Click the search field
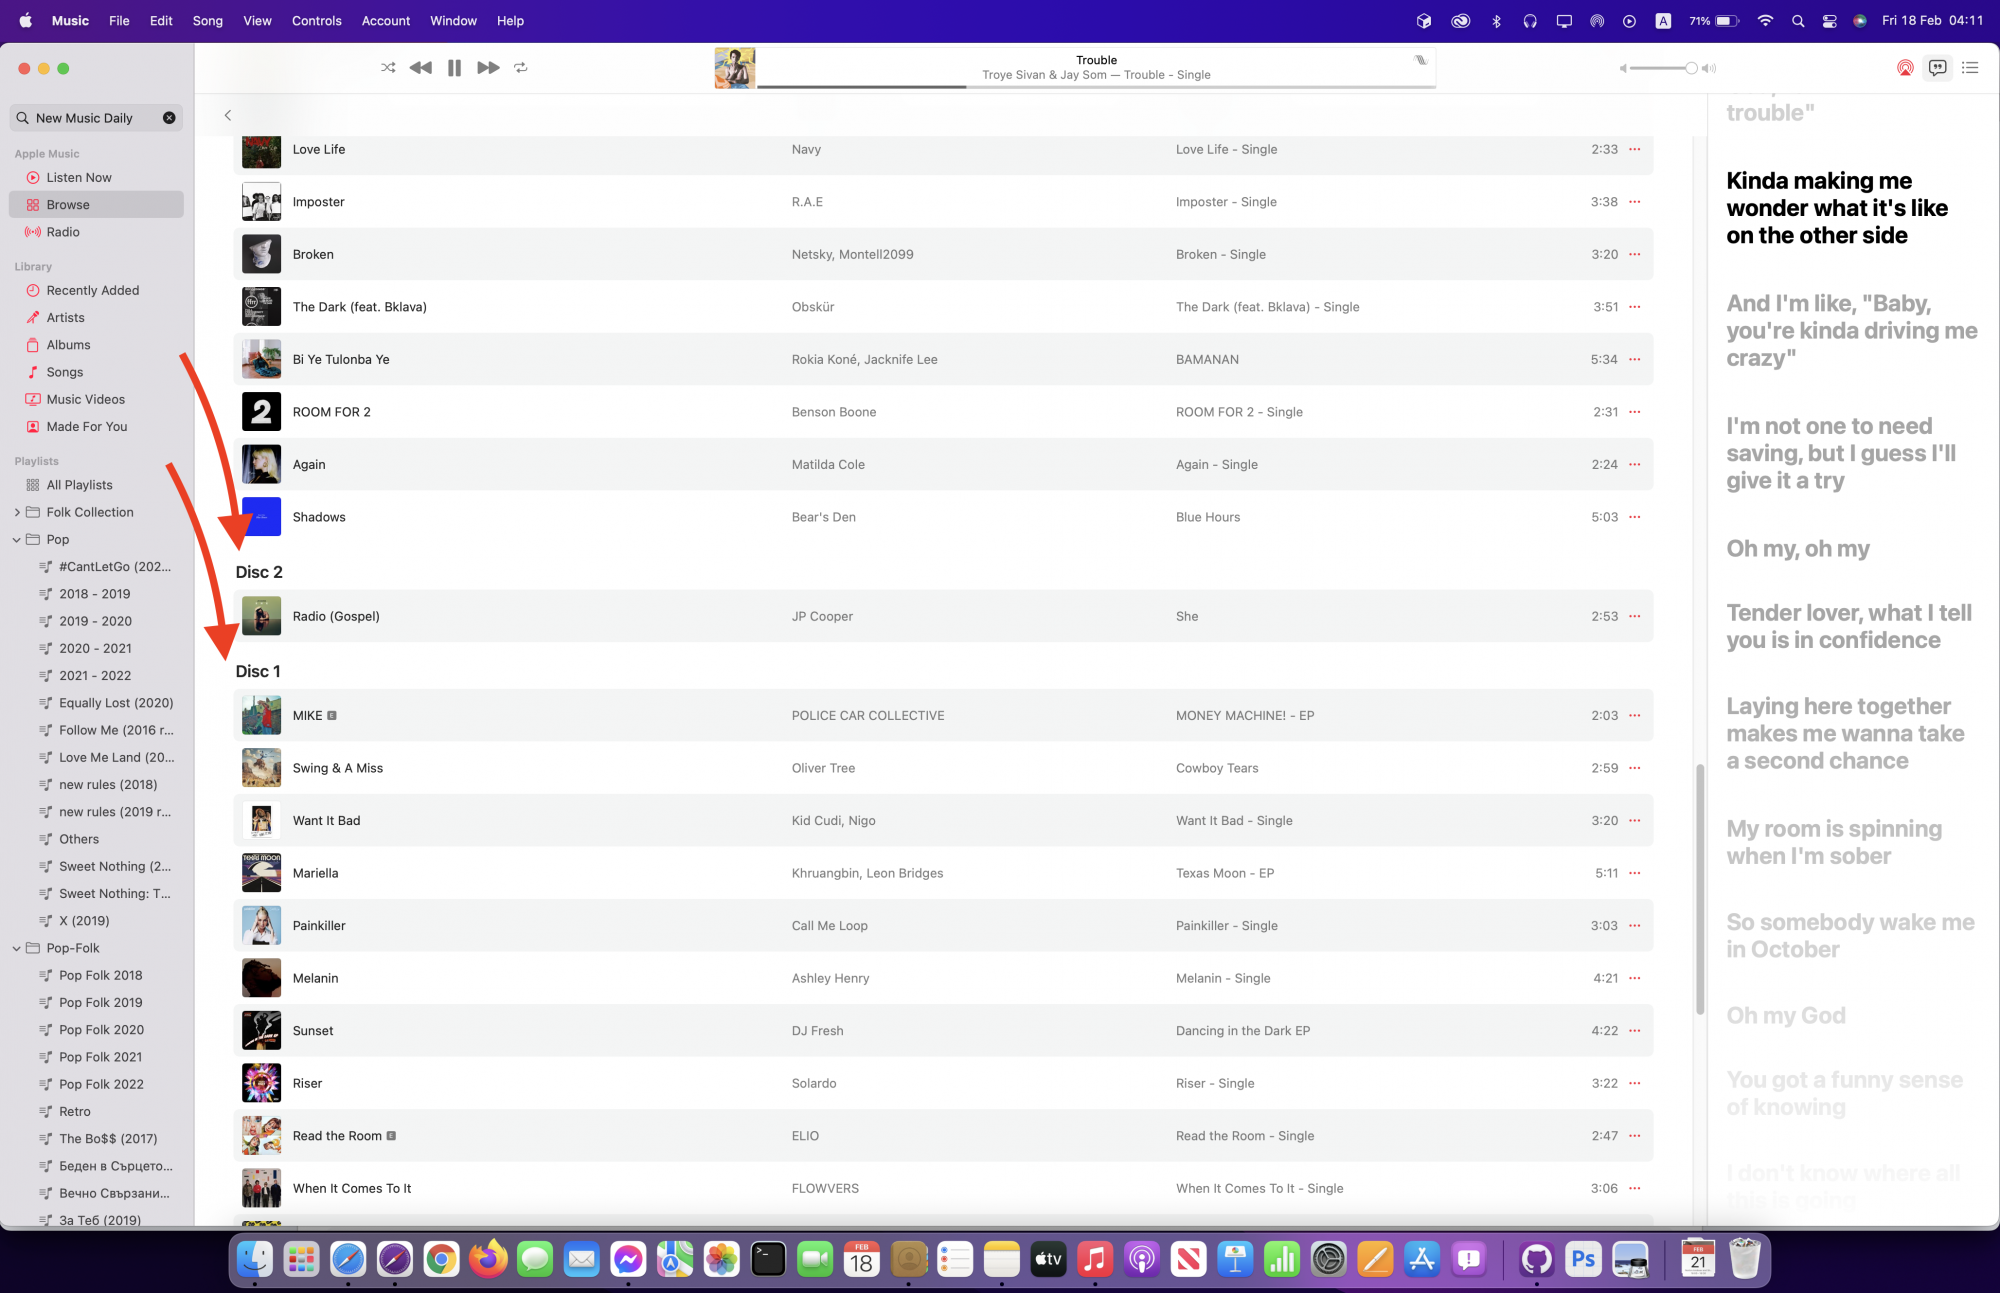2000x1293 pixels. (96, 118)
